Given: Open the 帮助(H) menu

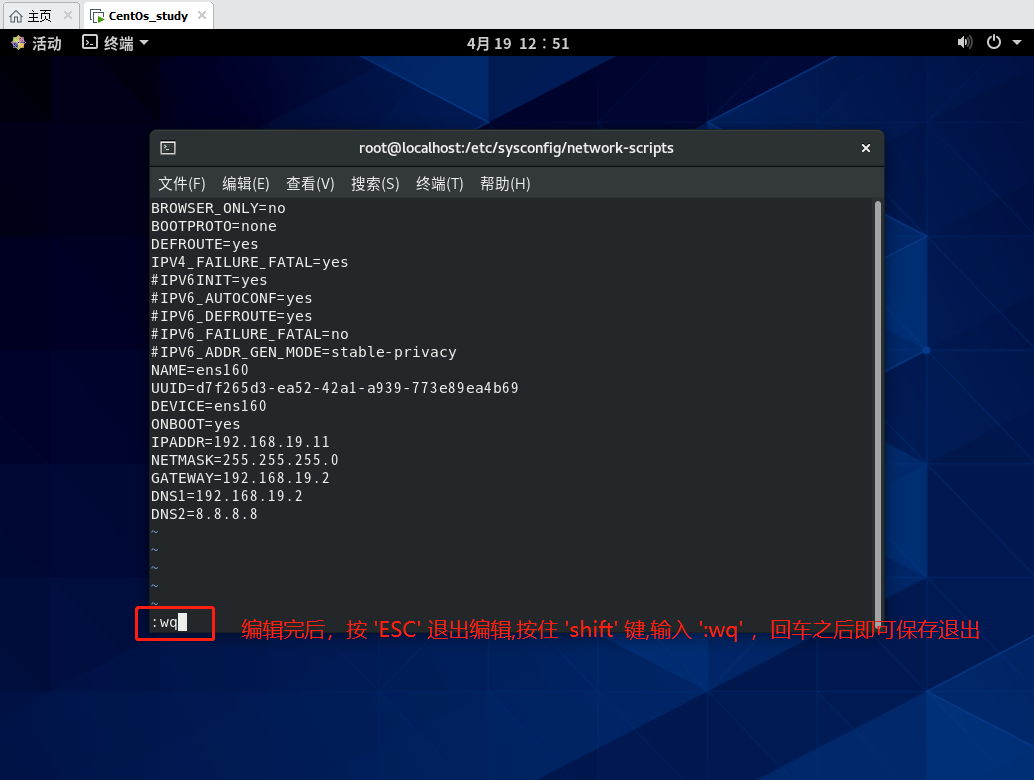Looking at the screenshot, I should tap(505, 184).
